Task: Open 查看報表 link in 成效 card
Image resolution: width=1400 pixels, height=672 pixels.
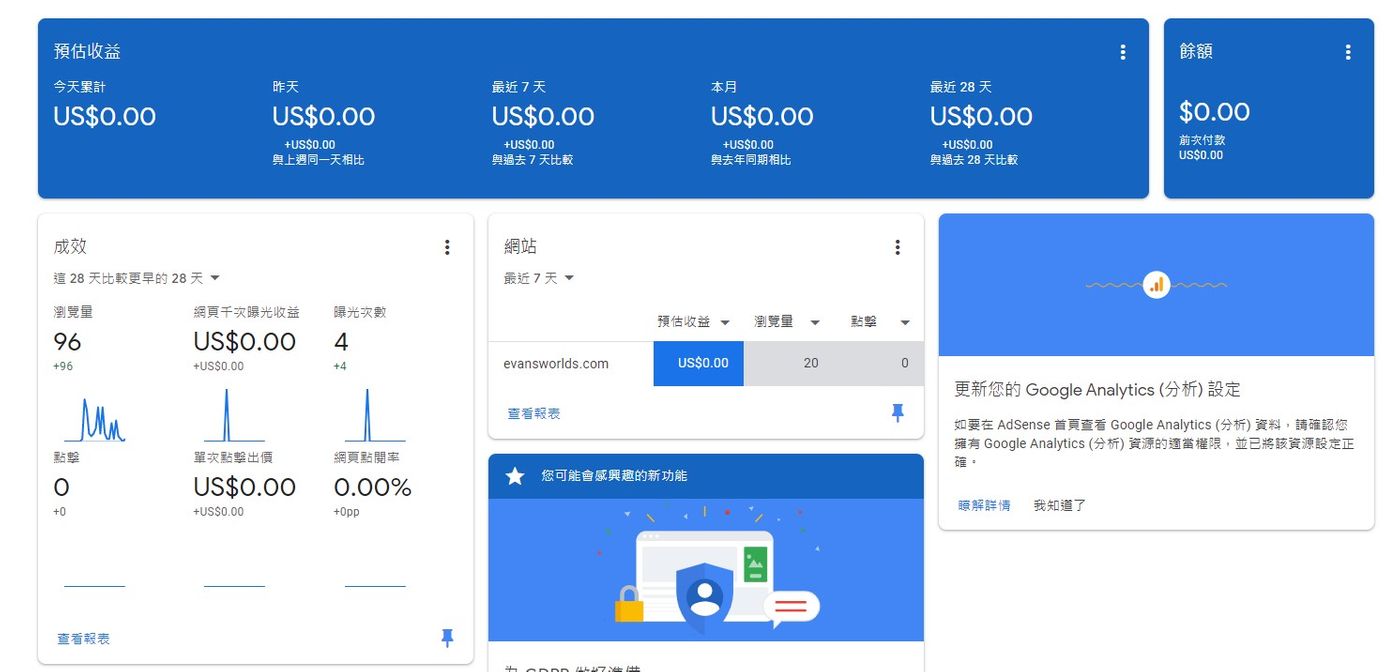Action: [84, 639]
